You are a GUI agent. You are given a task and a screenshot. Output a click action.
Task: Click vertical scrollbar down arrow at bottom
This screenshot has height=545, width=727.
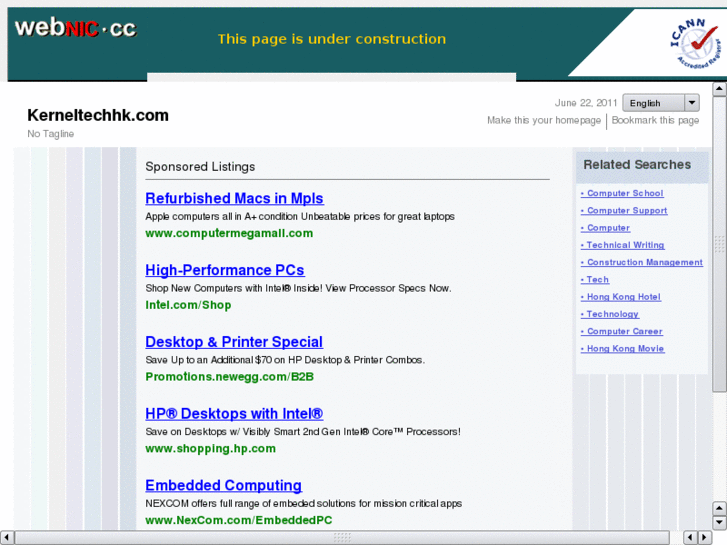coord(719,523)
